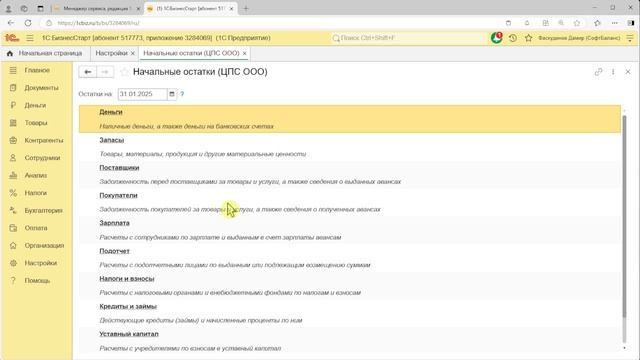This screenshot has width=640, height=360.
Task: Click the search field Поиск Ctrl+Shift+F
Action: (x=408, y=38)
